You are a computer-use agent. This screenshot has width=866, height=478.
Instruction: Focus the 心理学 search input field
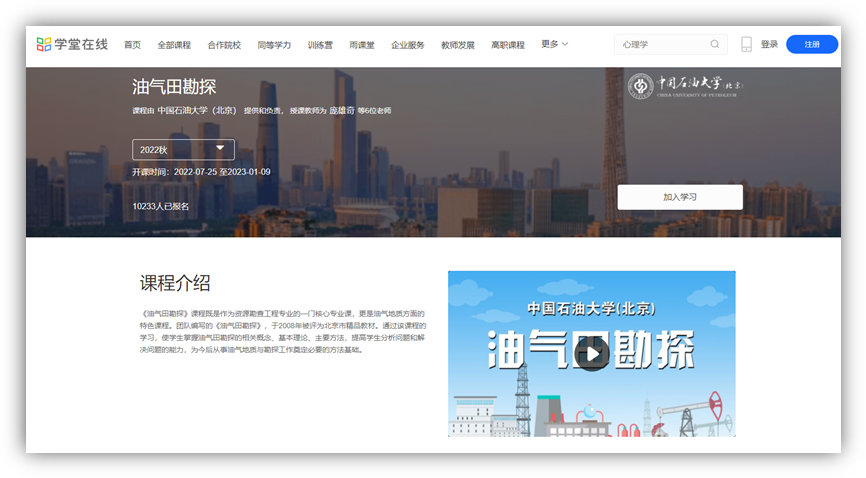[x=660, y=44]
